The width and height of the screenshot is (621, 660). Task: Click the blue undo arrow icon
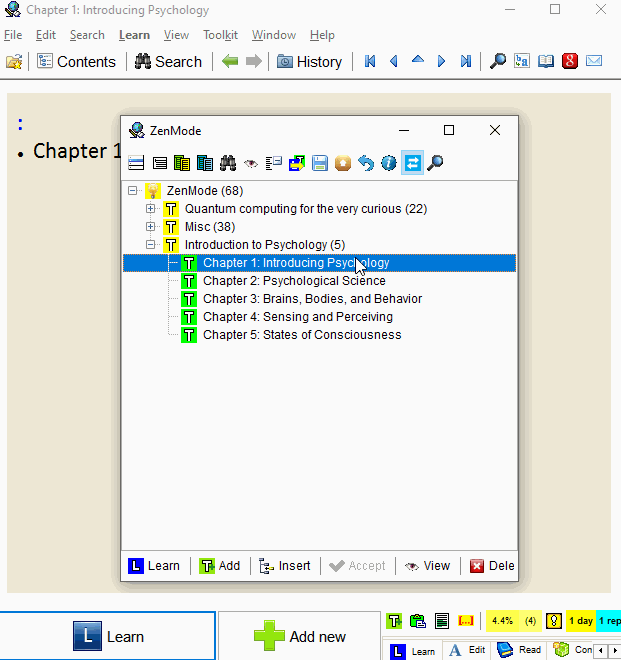[x=366, y=163]
